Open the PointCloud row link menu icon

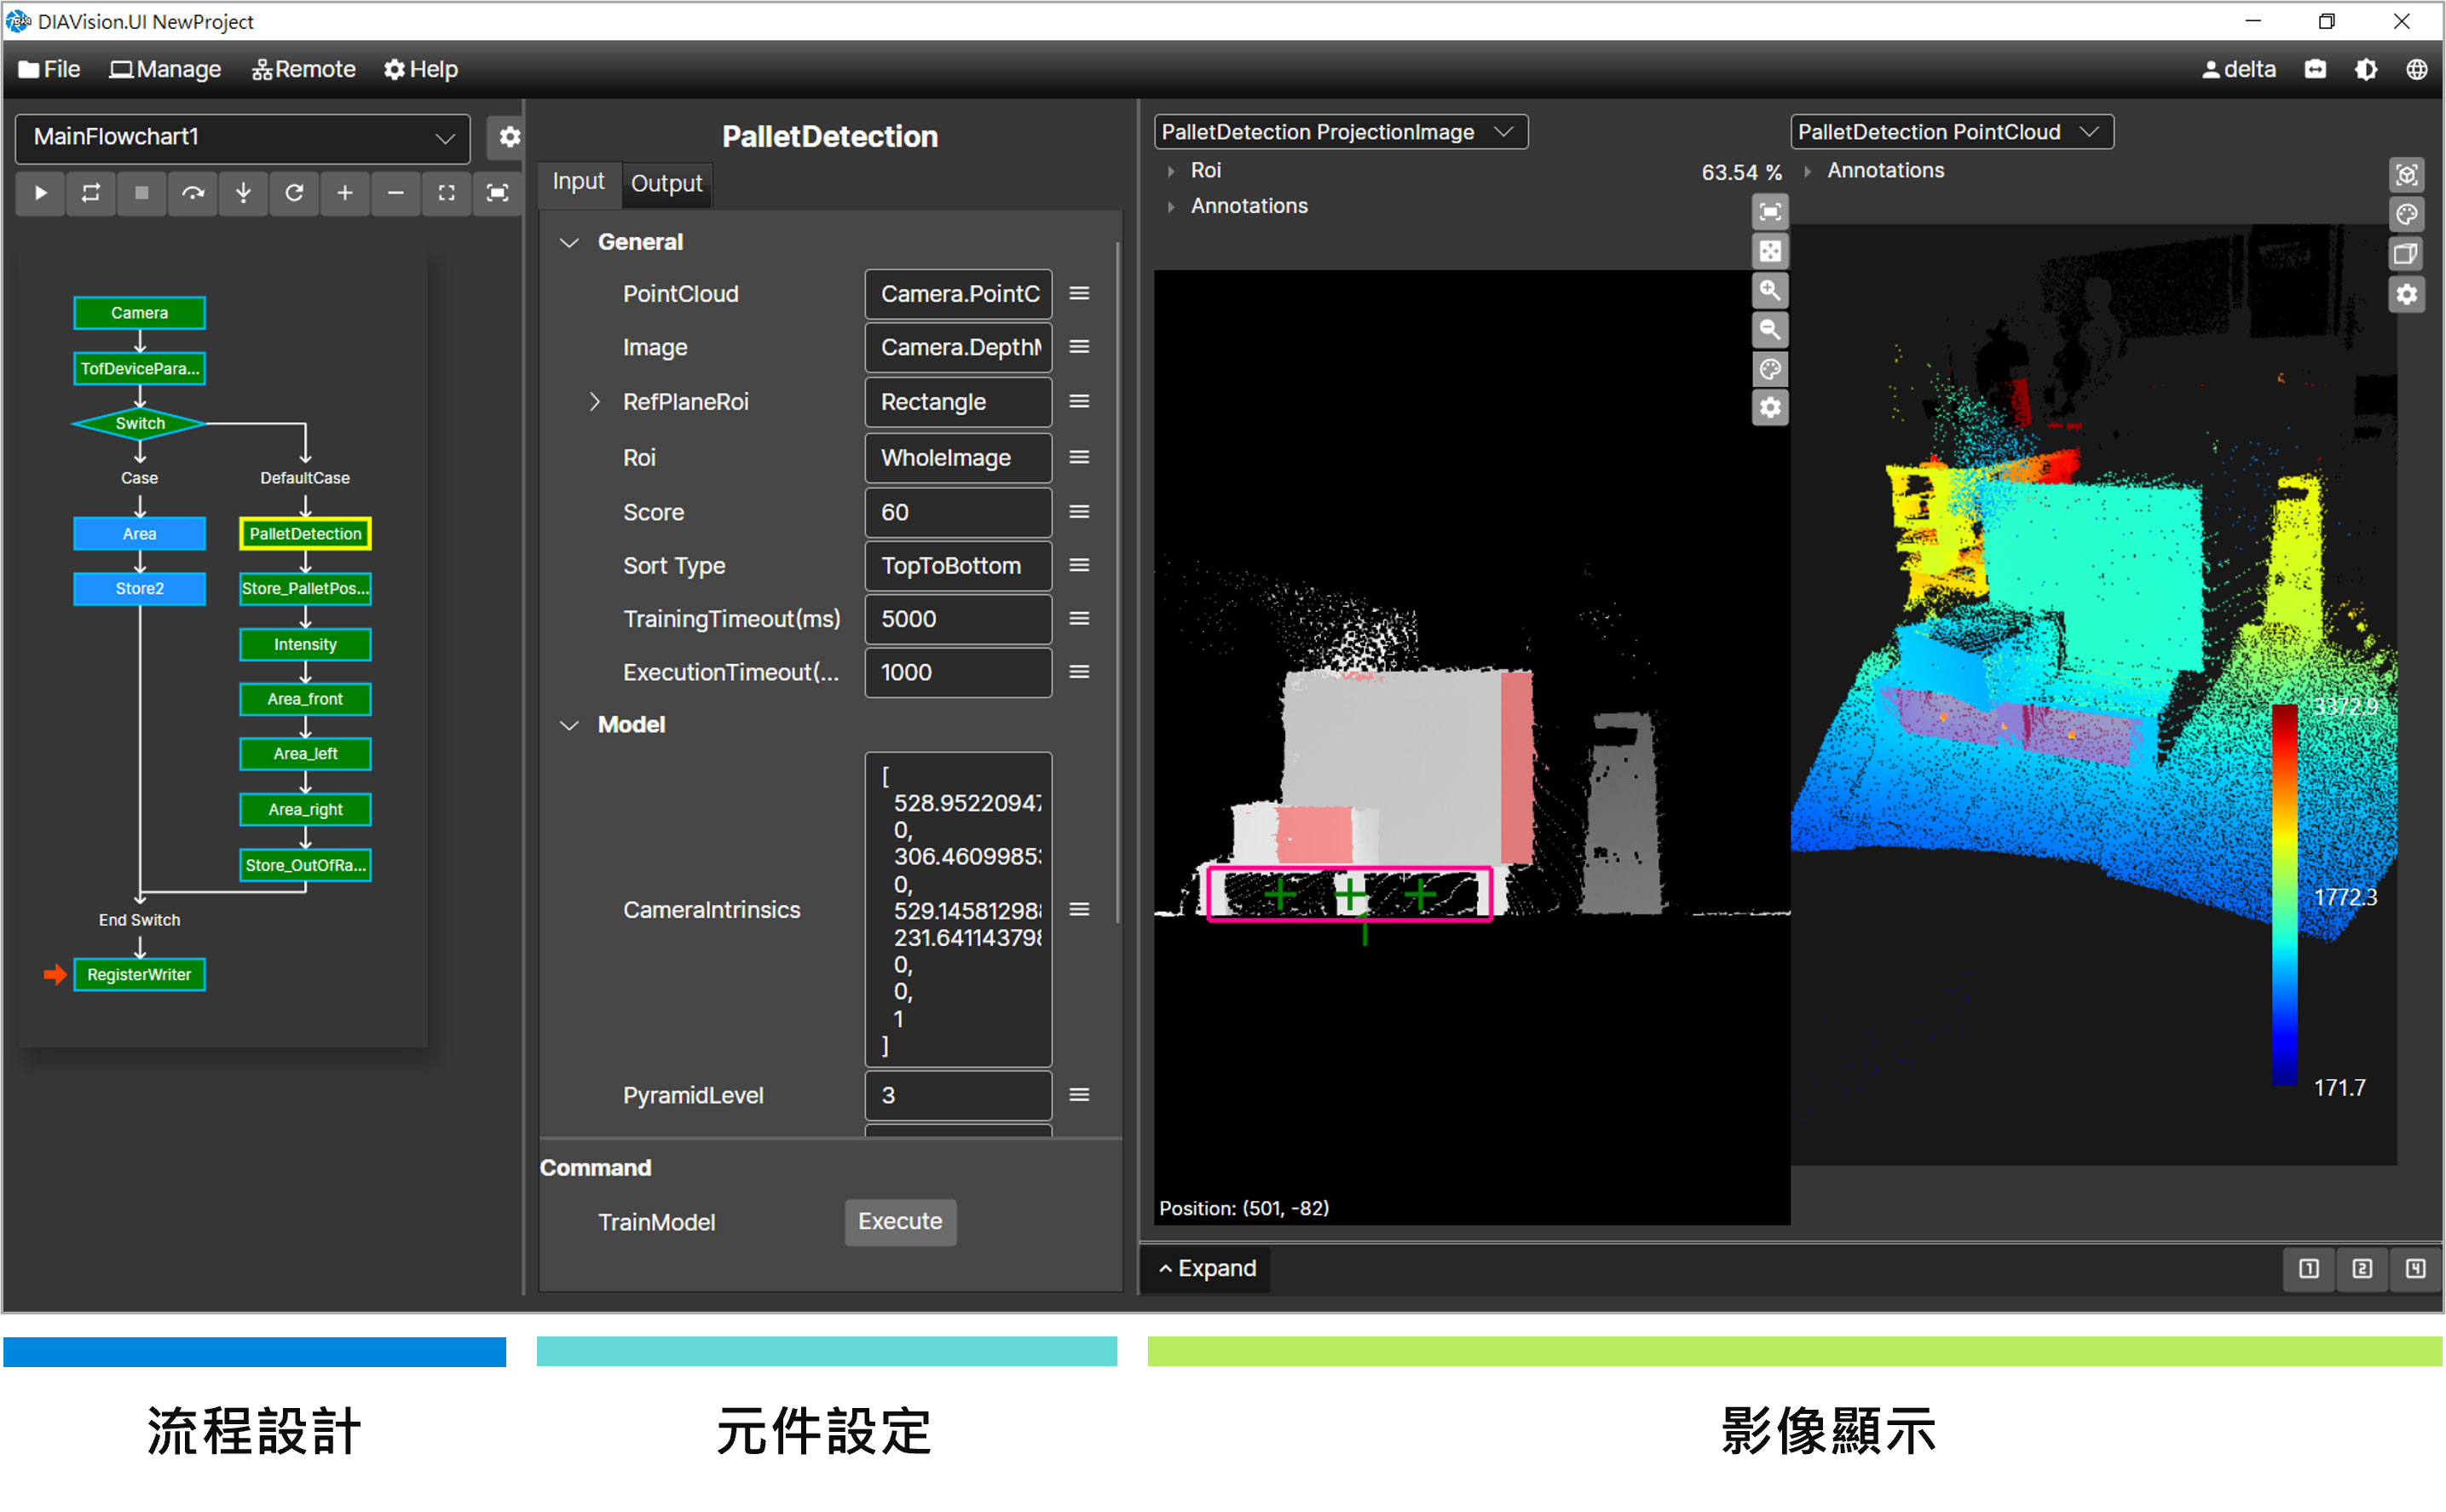pyautogui.click(x=1079, y=294)
